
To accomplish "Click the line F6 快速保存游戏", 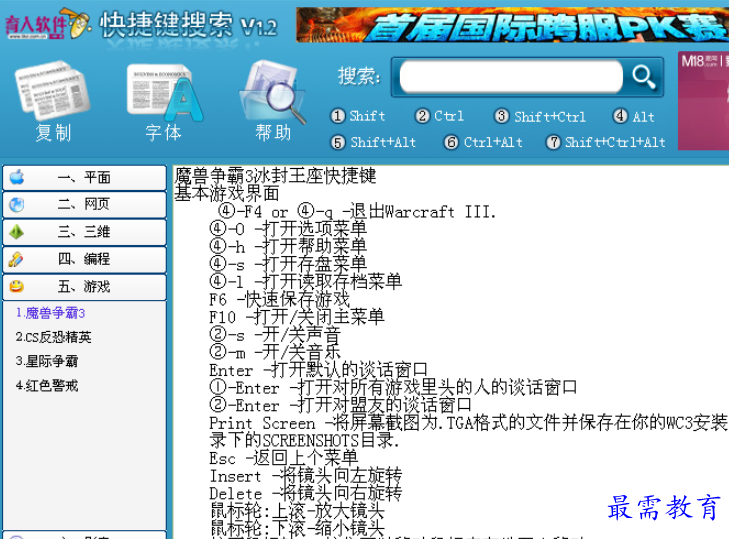I will click(279, 299).
